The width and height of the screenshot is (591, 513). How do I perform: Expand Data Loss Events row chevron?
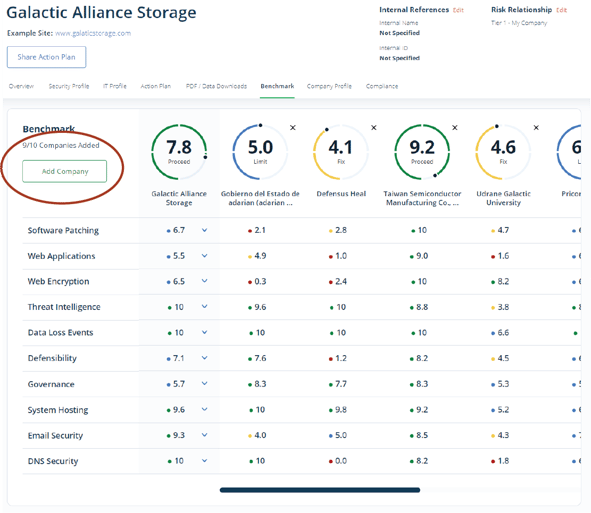204,332
